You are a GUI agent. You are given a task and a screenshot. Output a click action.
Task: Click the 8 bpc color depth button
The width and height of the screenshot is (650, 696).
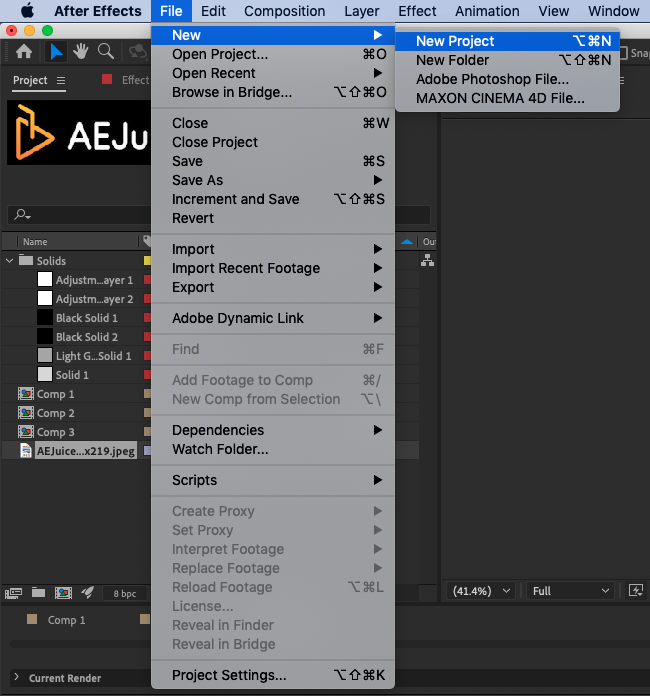pos(125,593)
